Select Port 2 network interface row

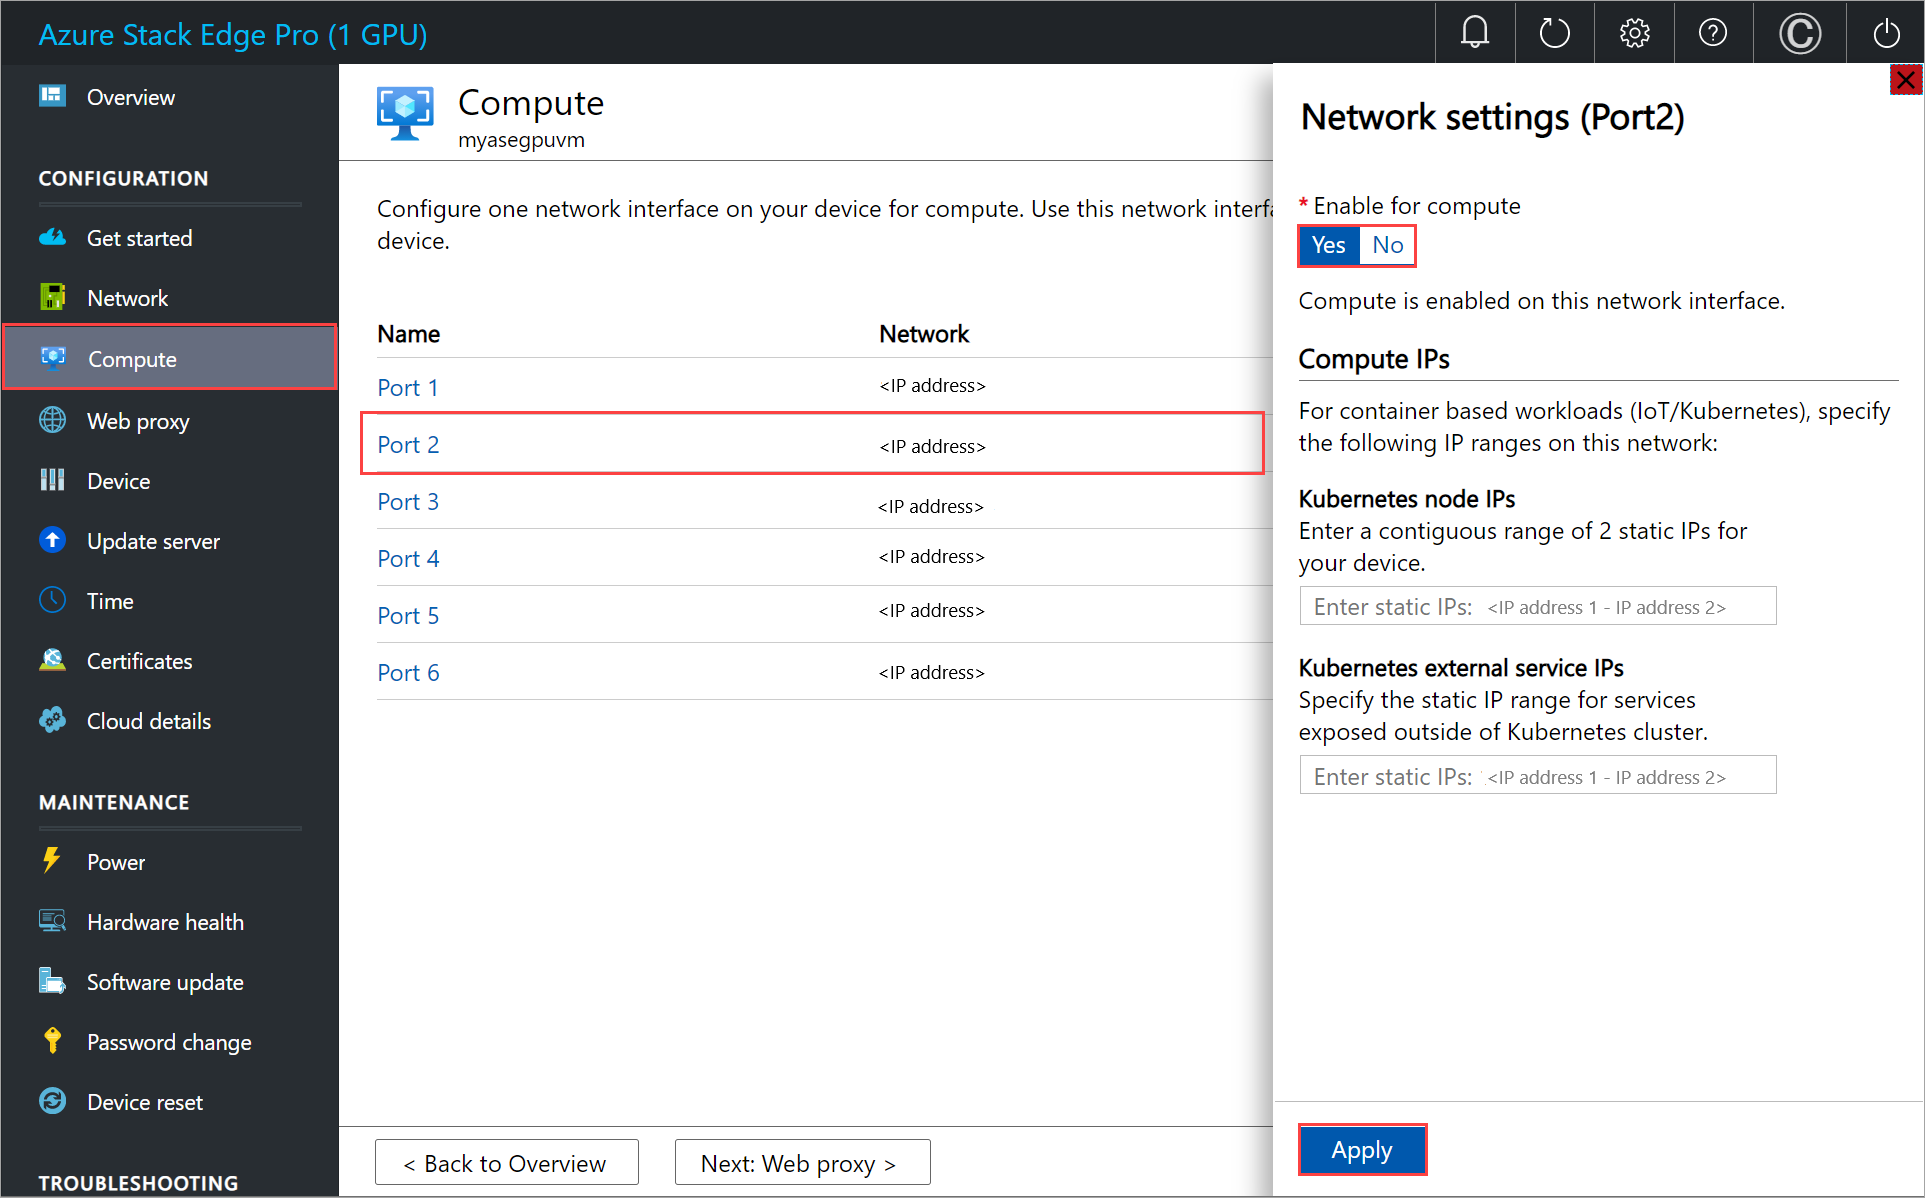816,446
